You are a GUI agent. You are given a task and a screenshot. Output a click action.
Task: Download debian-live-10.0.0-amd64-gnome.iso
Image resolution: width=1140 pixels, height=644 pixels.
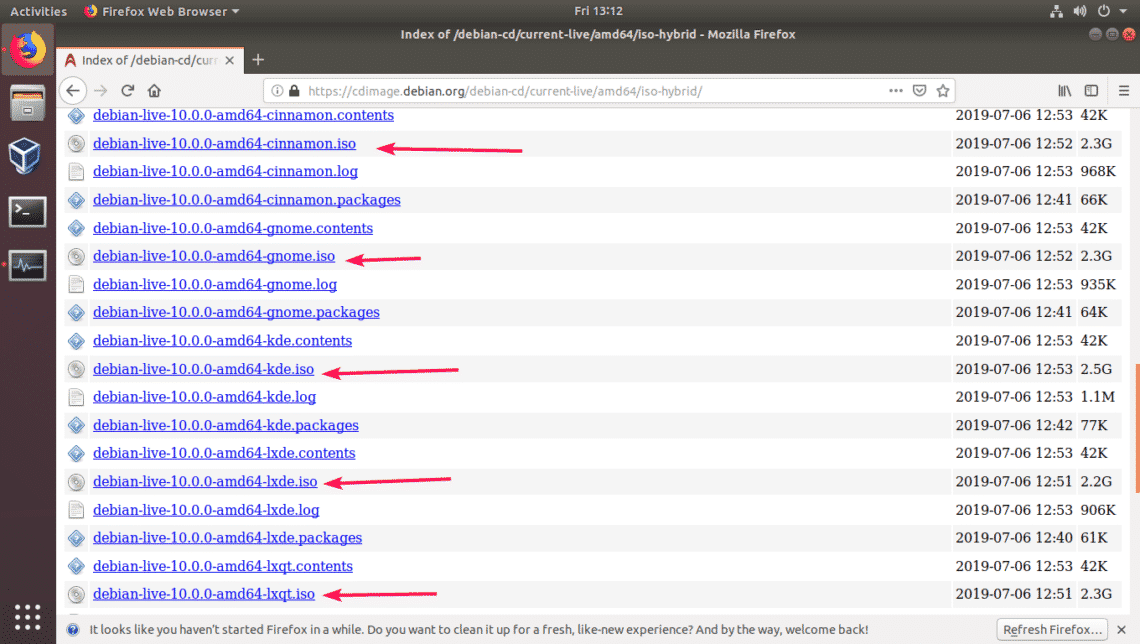214,256
